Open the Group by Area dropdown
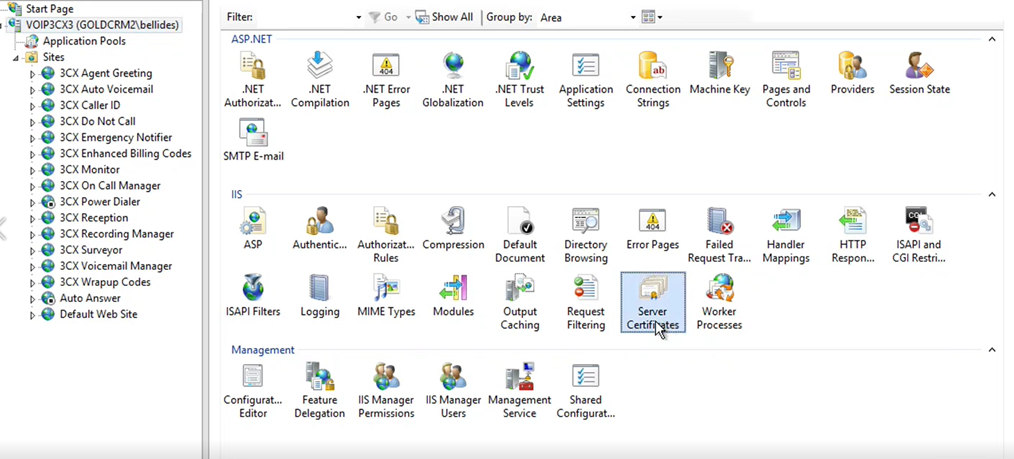 634,17
